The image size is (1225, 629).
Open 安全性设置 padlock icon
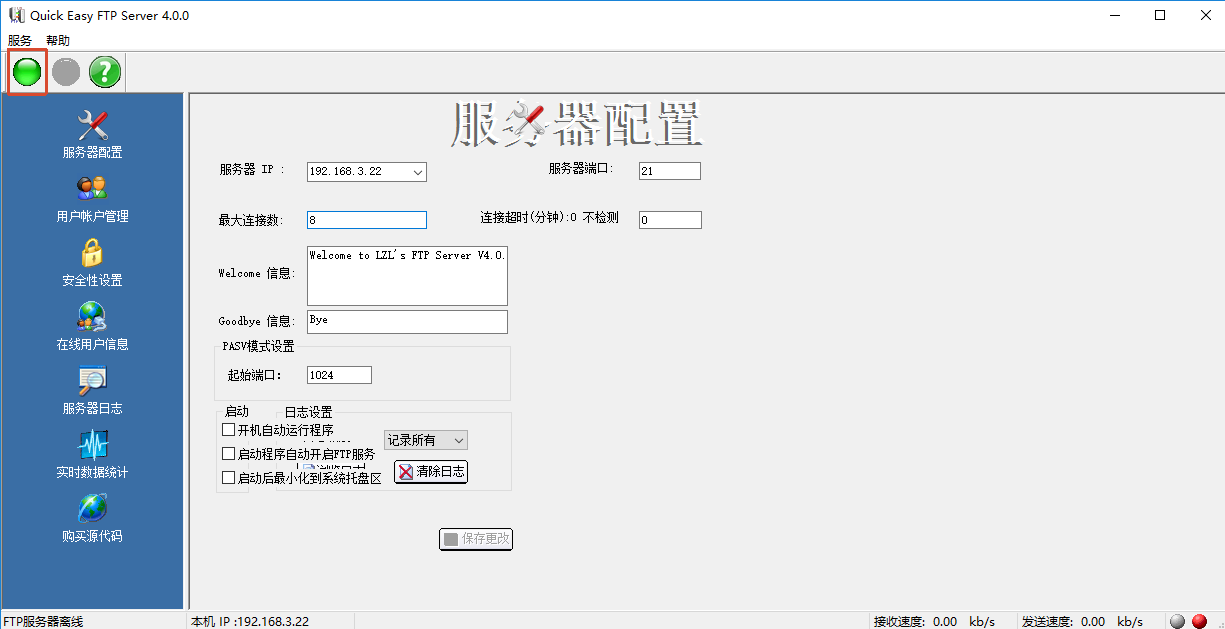[x=93, y=253]
